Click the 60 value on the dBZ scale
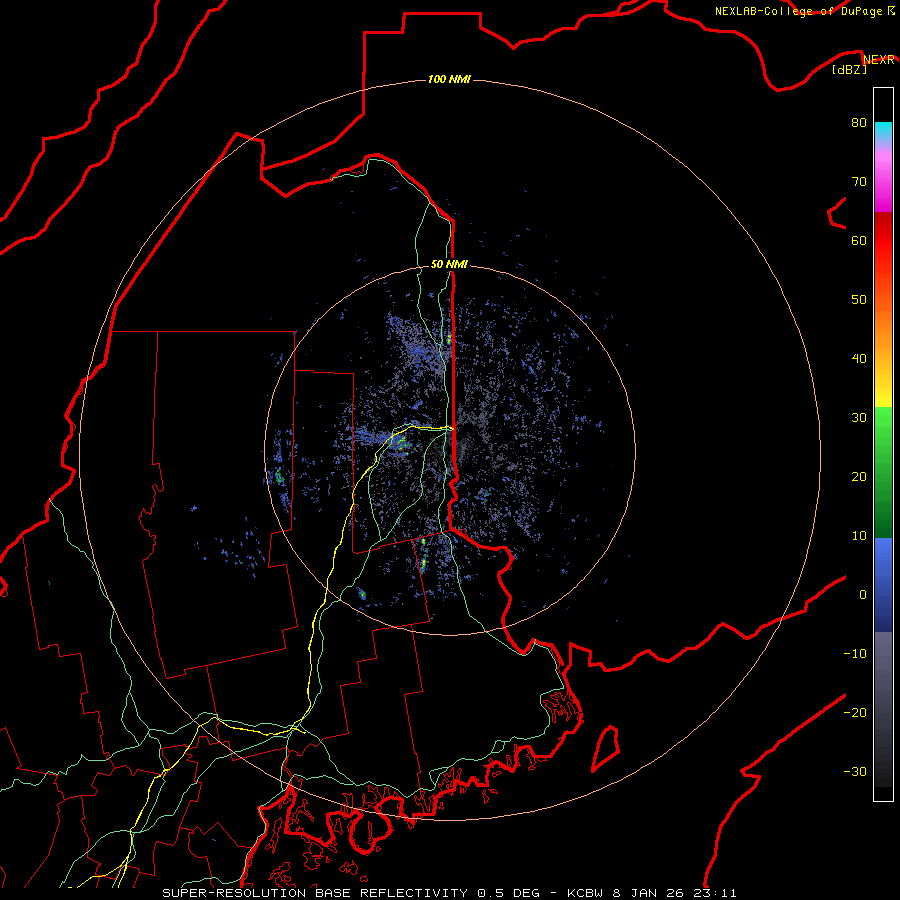This screenshot has width=900, height=900. [x=859, y=240]
